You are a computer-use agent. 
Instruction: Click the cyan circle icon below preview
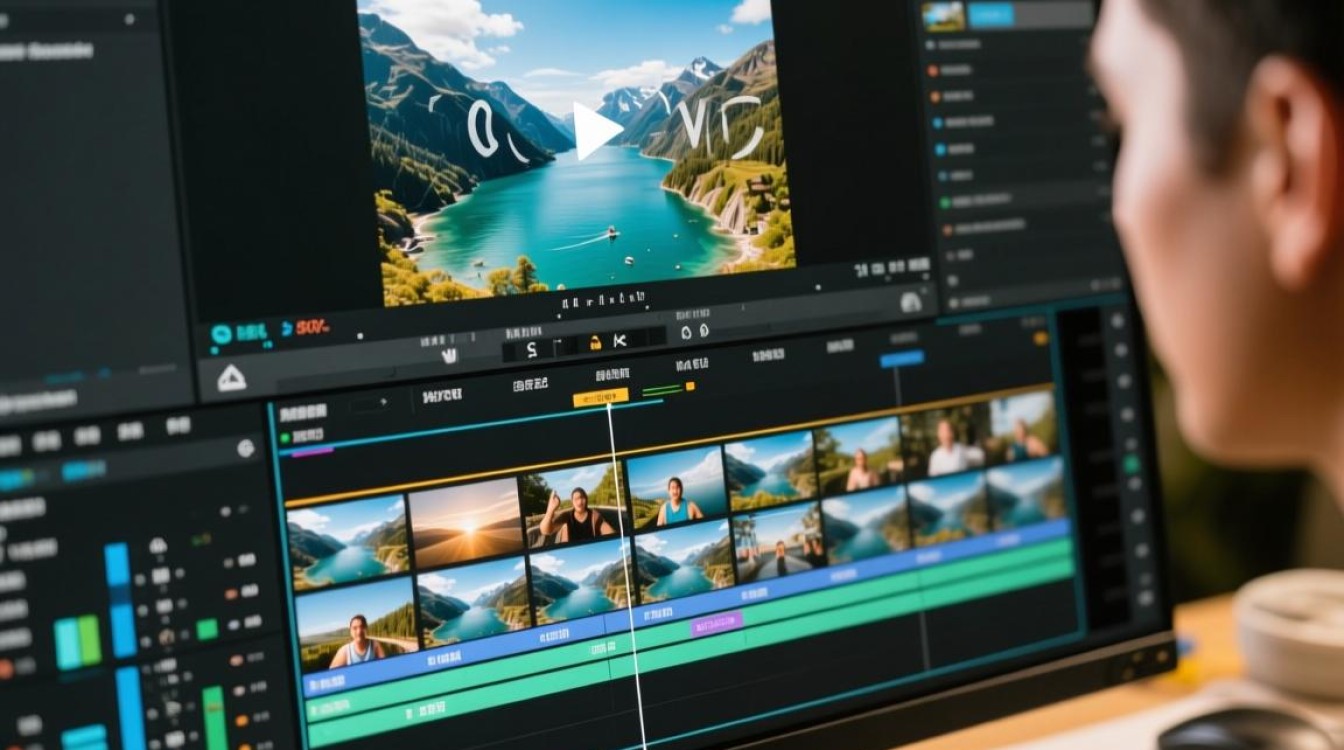click(221, 334)
